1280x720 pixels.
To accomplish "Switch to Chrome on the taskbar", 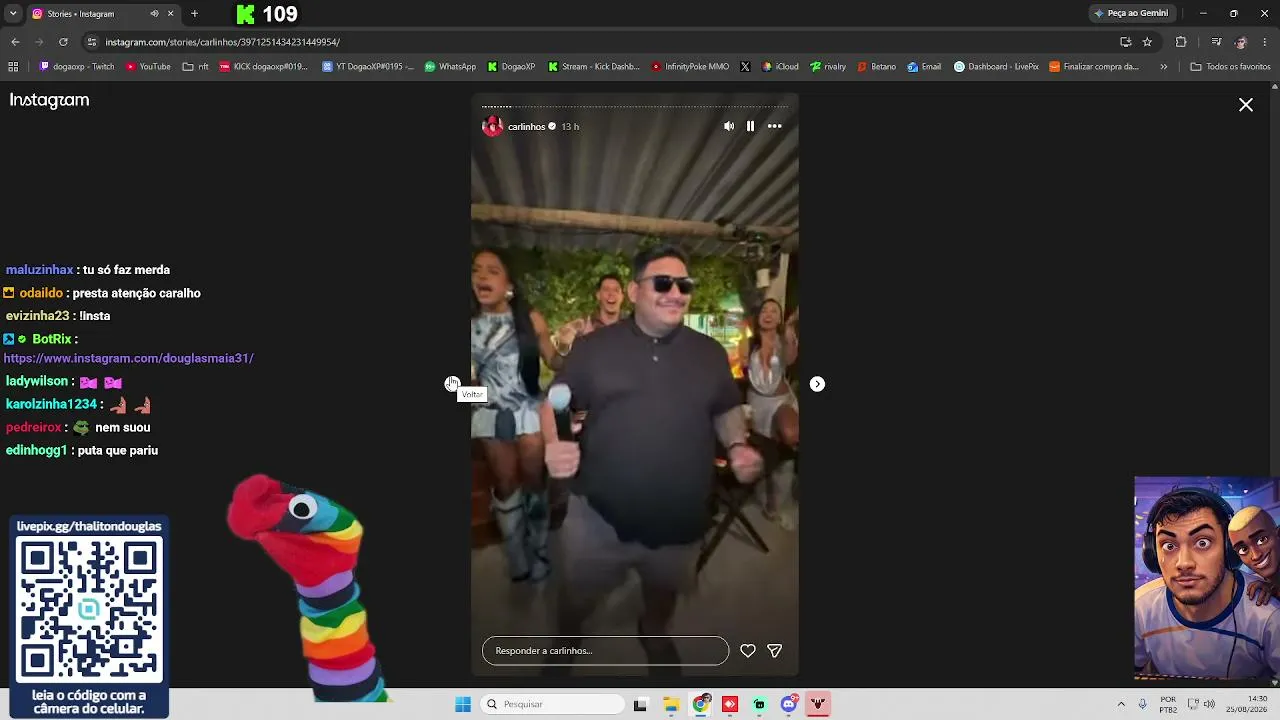I will tap(701, 704).
